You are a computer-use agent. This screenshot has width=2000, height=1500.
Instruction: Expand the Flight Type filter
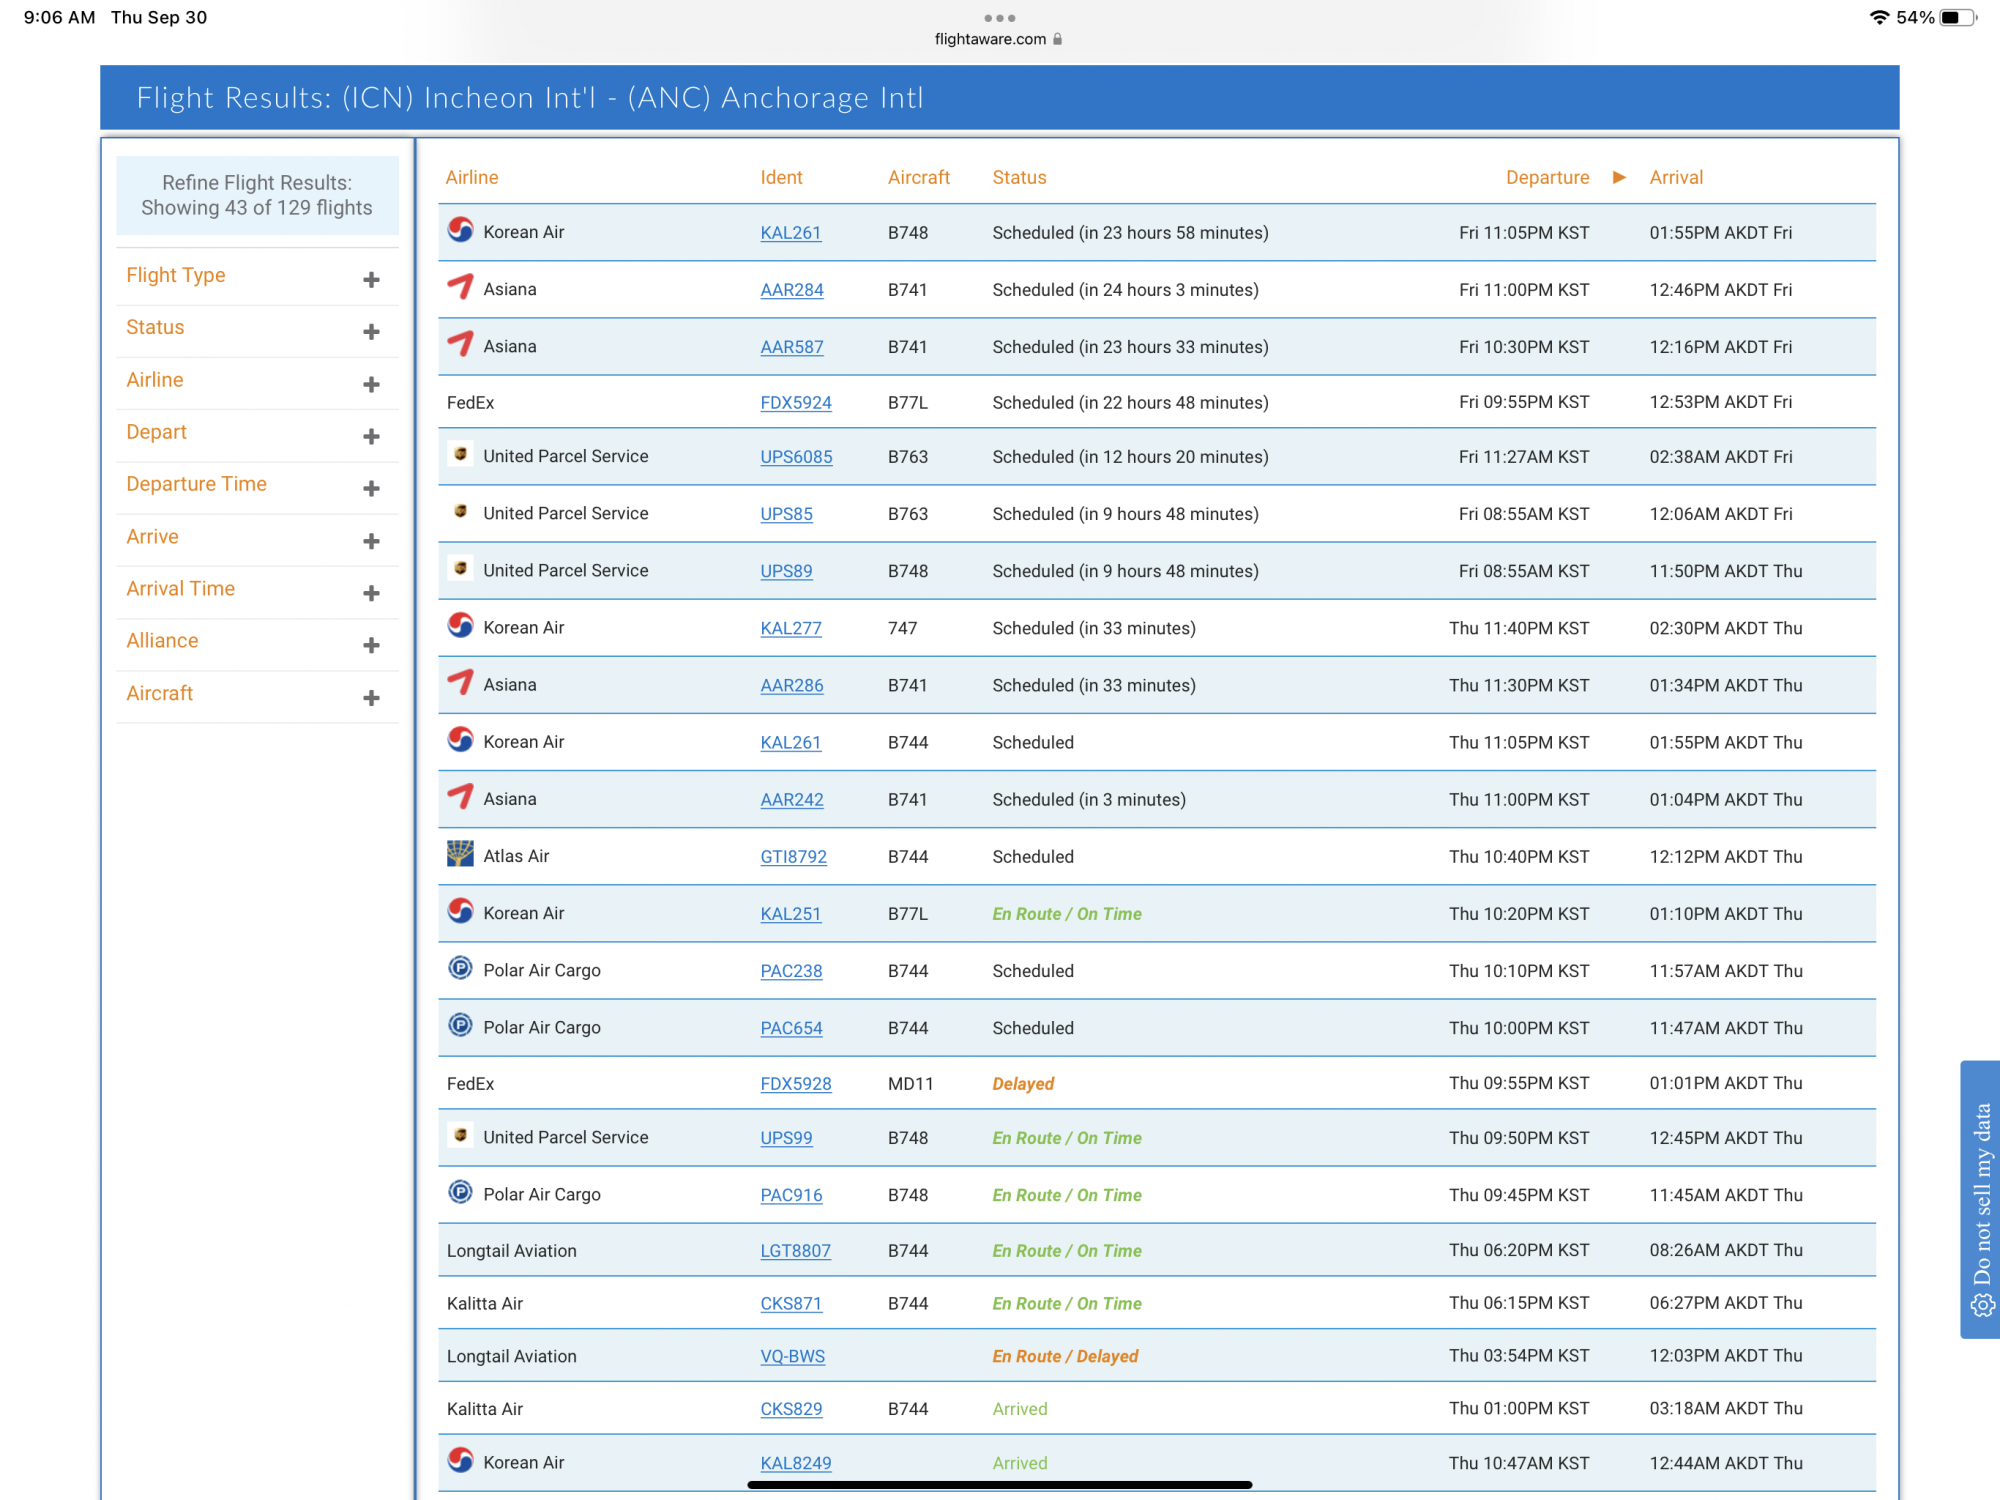click(371, 280)
